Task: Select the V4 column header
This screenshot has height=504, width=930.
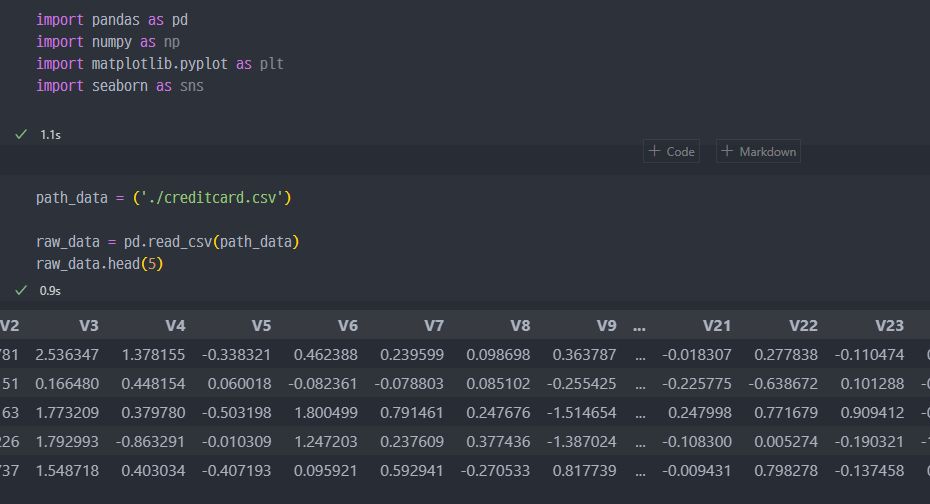Action: click(x=175, y=325)
